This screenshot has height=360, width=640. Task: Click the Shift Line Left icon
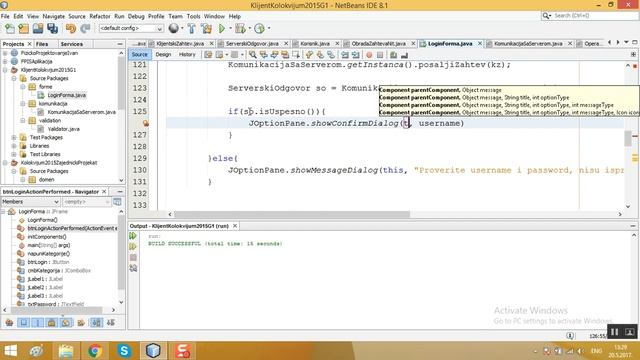345,55
